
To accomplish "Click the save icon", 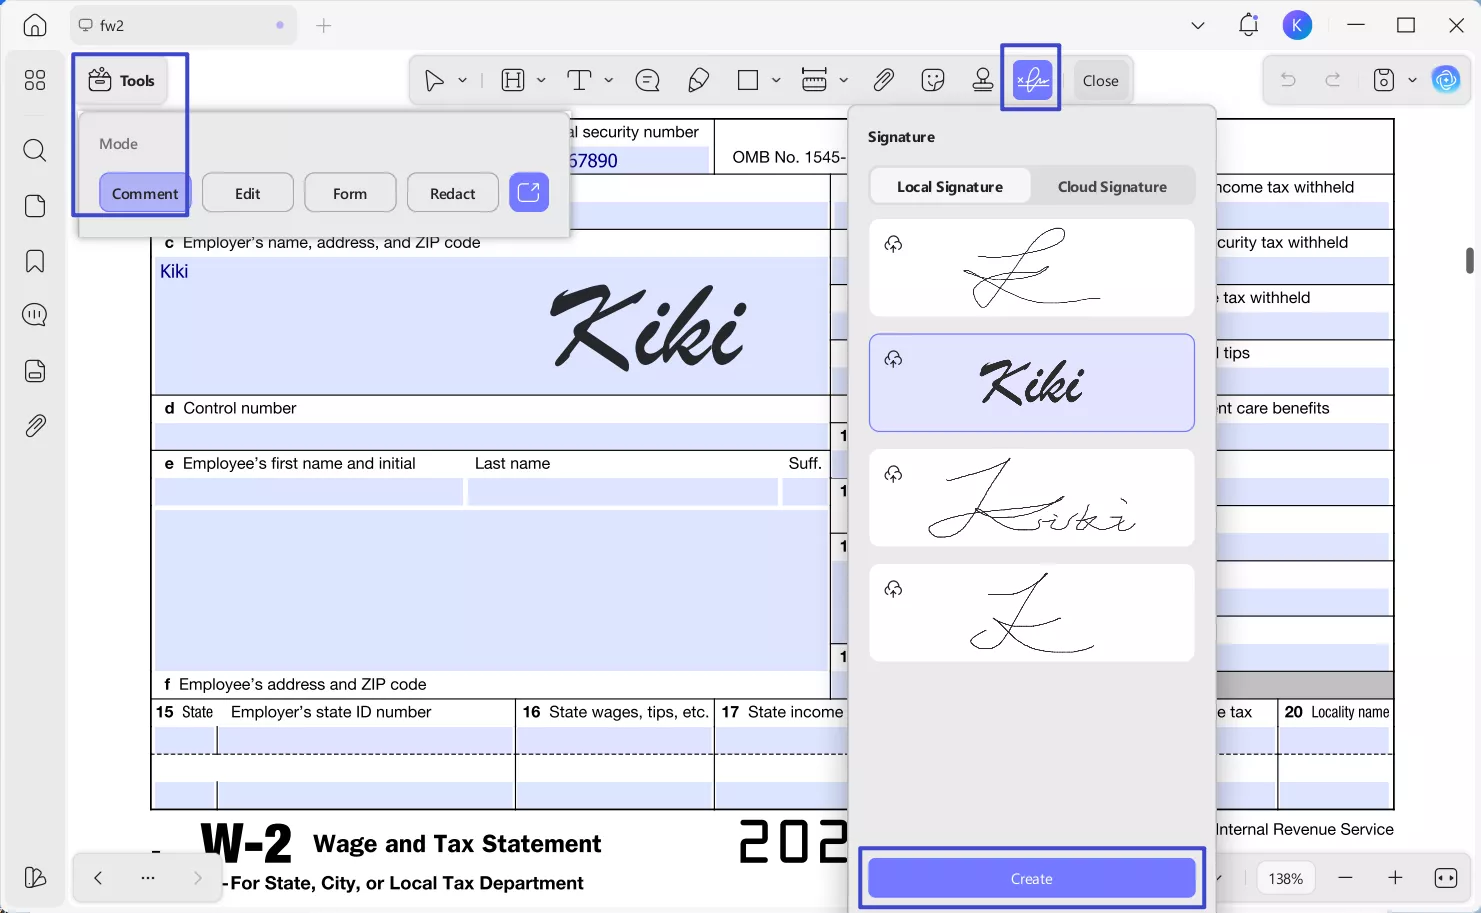I will (x=1384, y=81).
